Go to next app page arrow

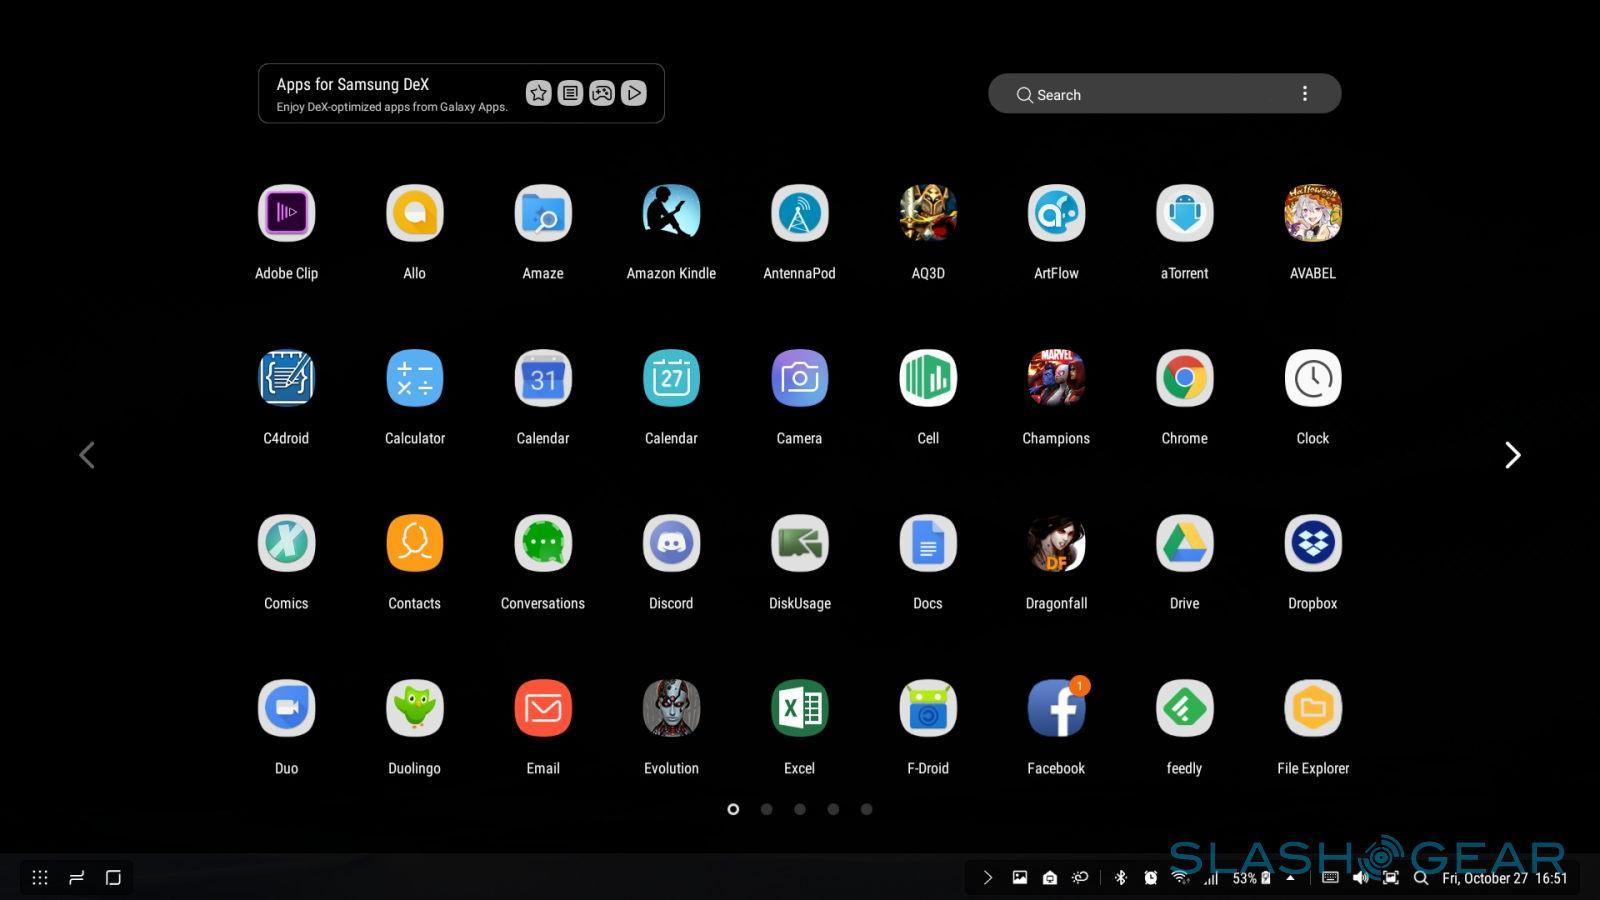tap(1512, 455)
